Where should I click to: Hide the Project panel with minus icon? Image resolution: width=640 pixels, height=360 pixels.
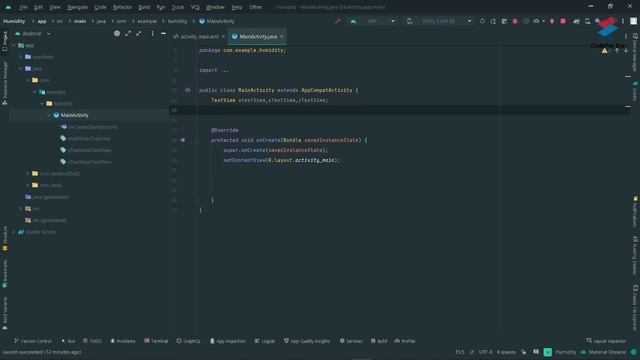click(x=163, y=33)
